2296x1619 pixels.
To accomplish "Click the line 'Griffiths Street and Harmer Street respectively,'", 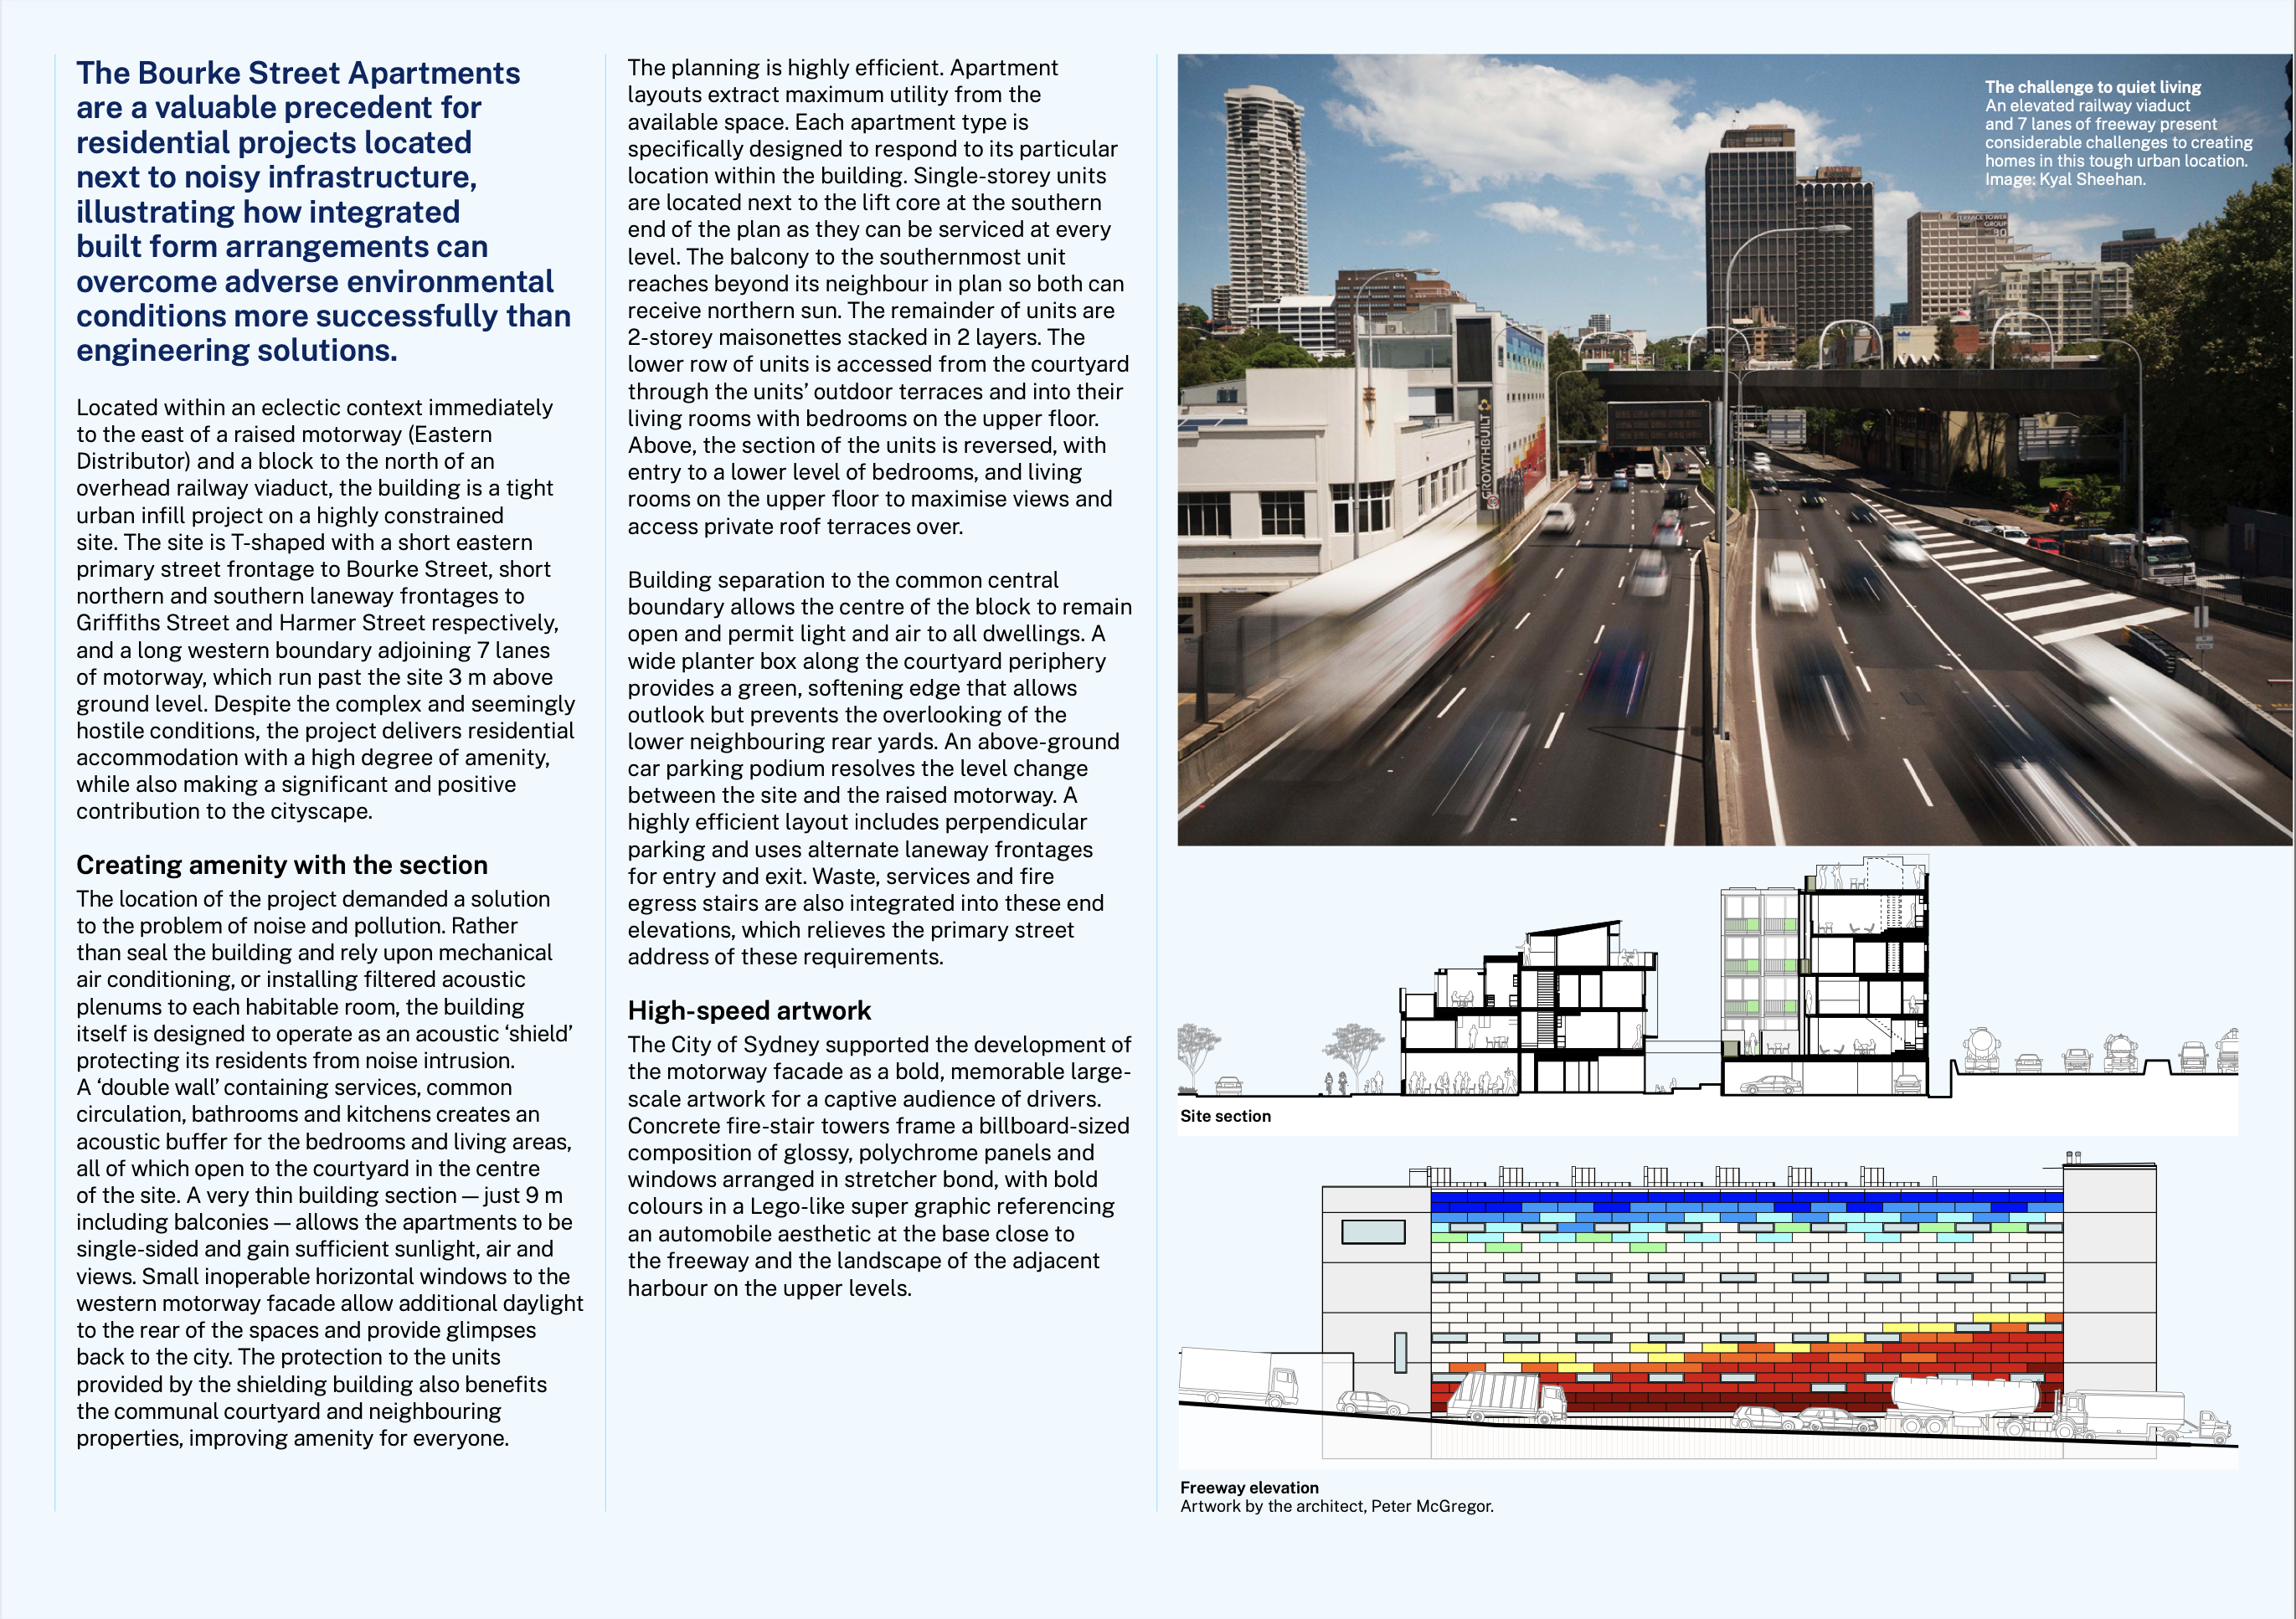I will coord(317,623).
